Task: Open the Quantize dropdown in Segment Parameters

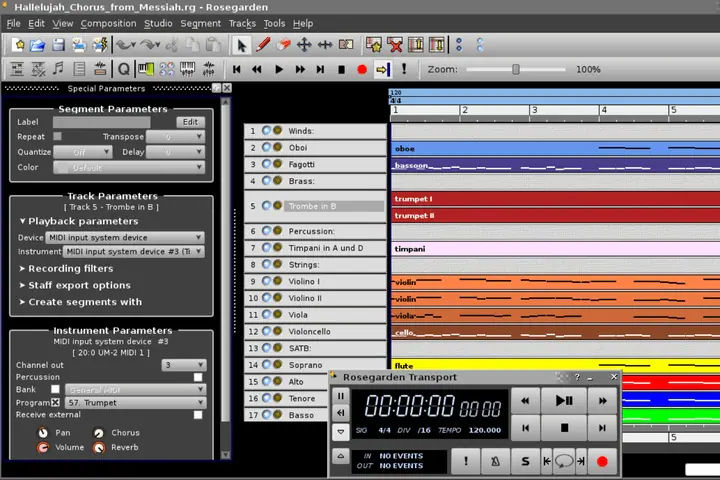Action: pyautogui.click(x=83, y=152)
